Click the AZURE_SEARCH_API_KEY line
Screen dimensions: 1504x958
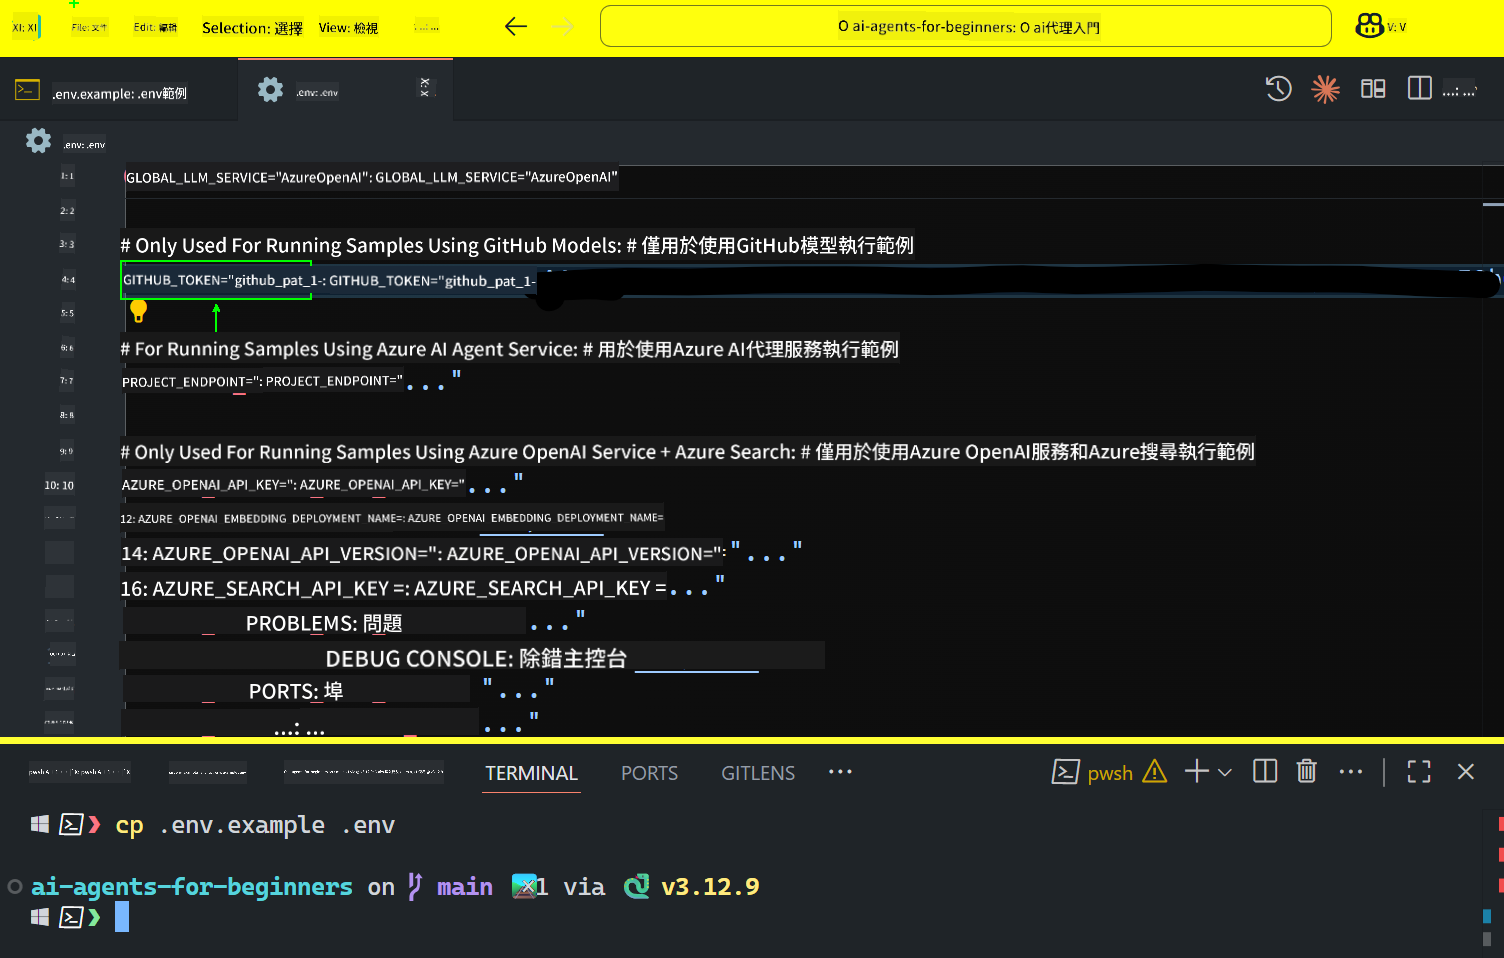tap(422, 588)
